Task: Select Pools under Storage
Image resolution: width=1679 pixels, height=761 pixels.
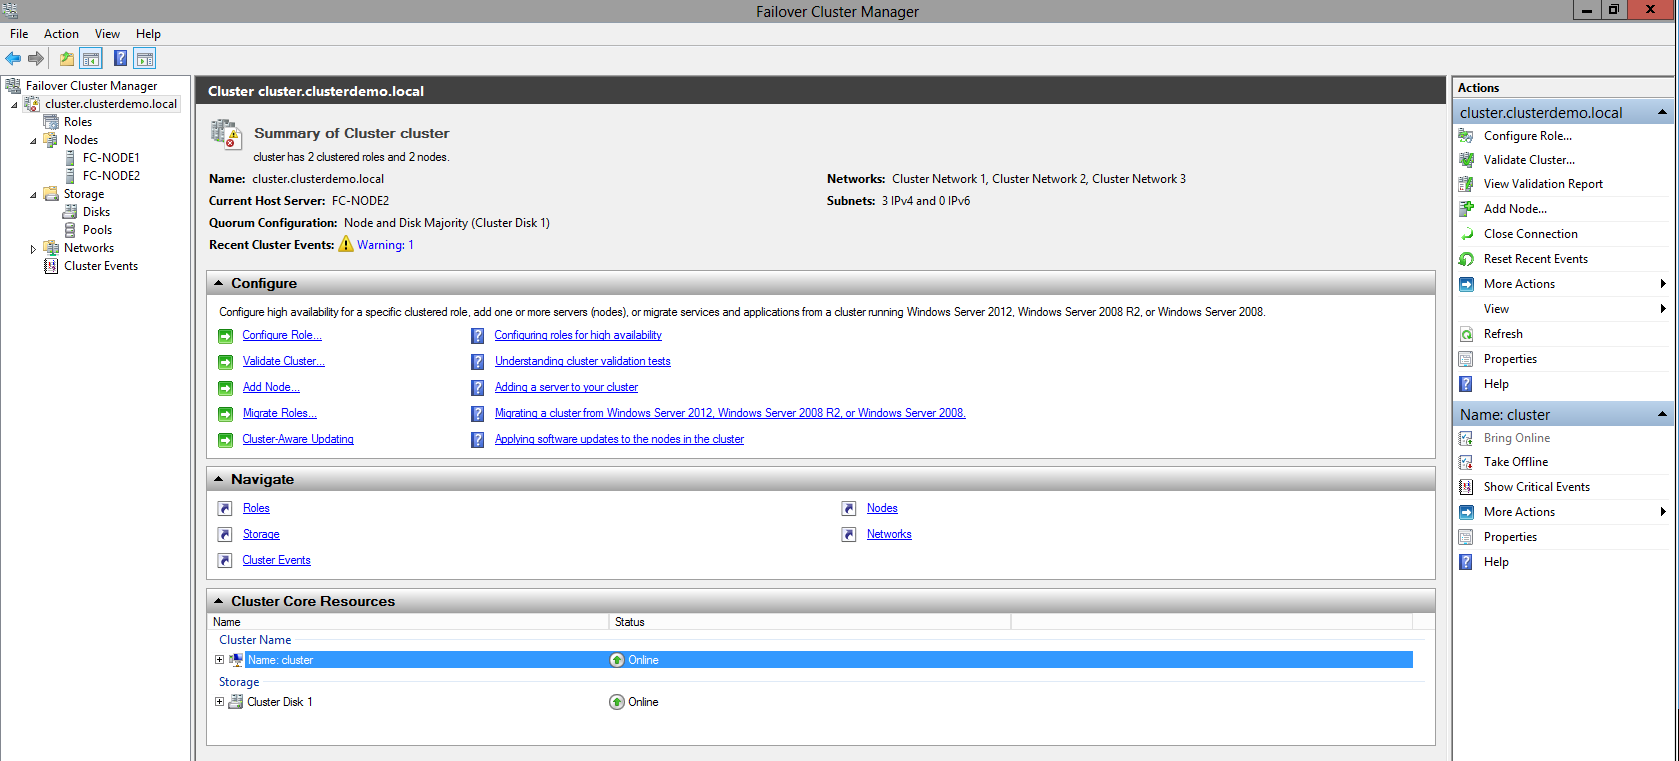Action: 97,230
